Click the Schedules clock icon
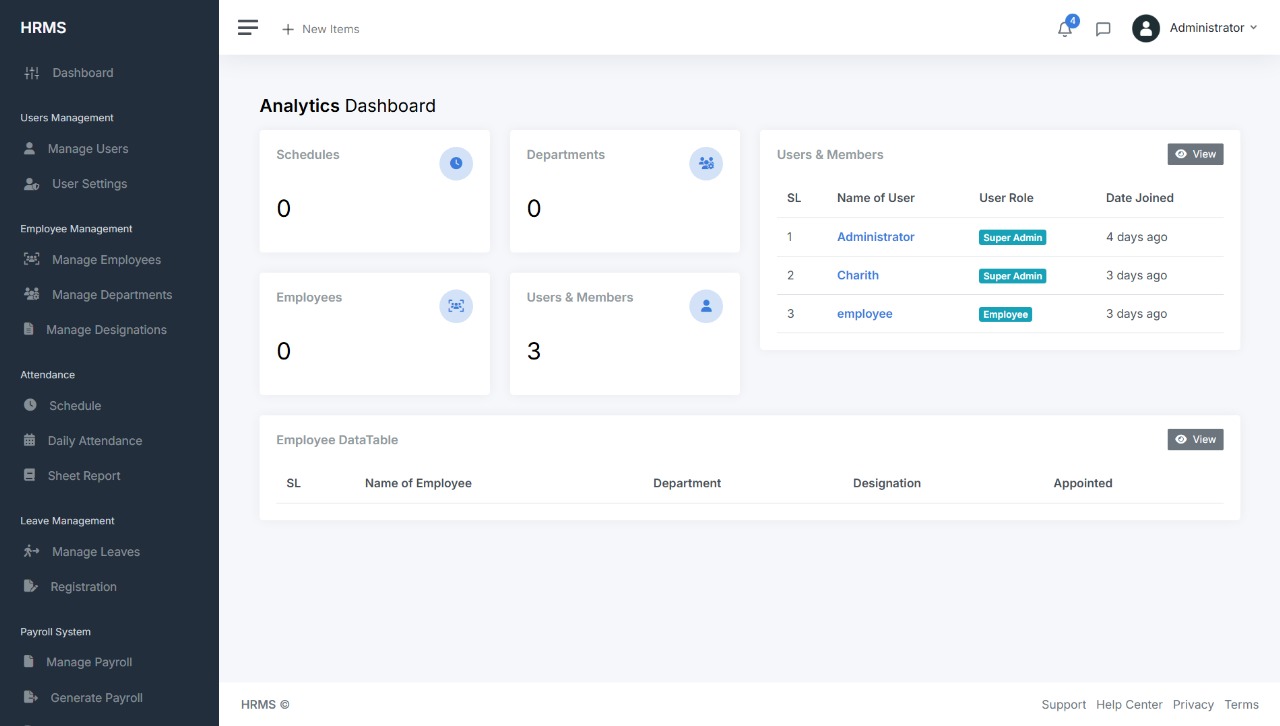This screenshot has height=726, width=1280. (456, 163)
